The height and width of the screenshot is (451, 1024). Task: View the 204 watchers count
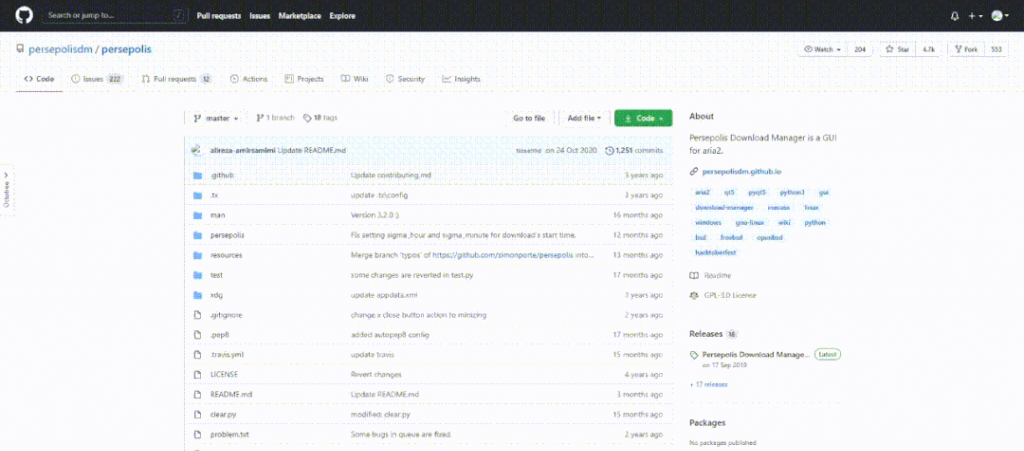click(x=859, y=50)
